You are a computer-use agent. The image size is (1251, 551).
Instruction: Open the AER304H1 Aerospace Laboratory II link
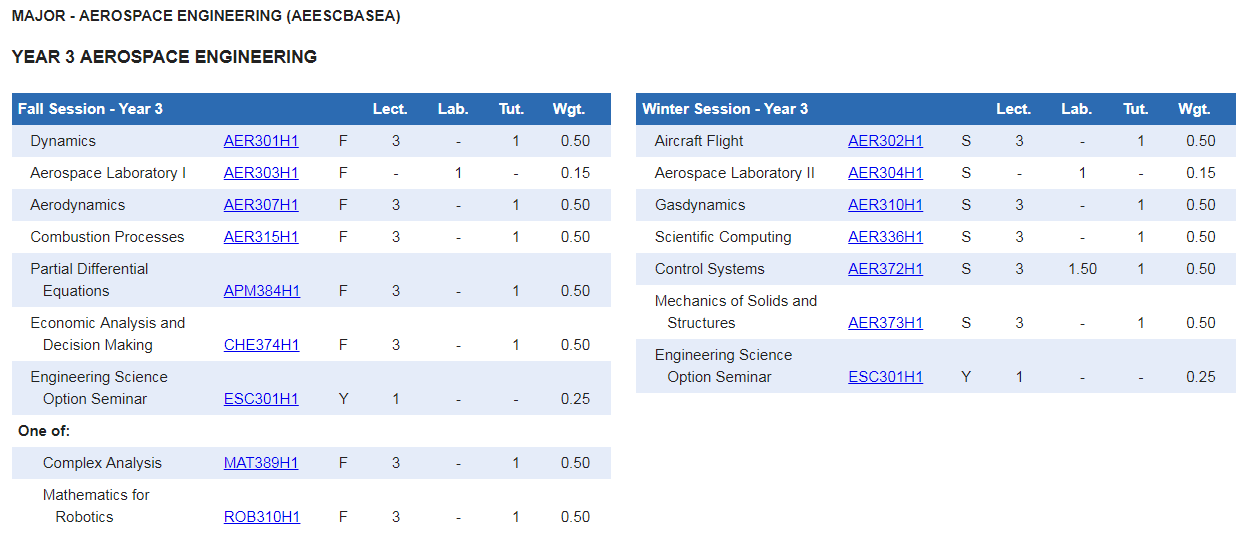[885, 173]
